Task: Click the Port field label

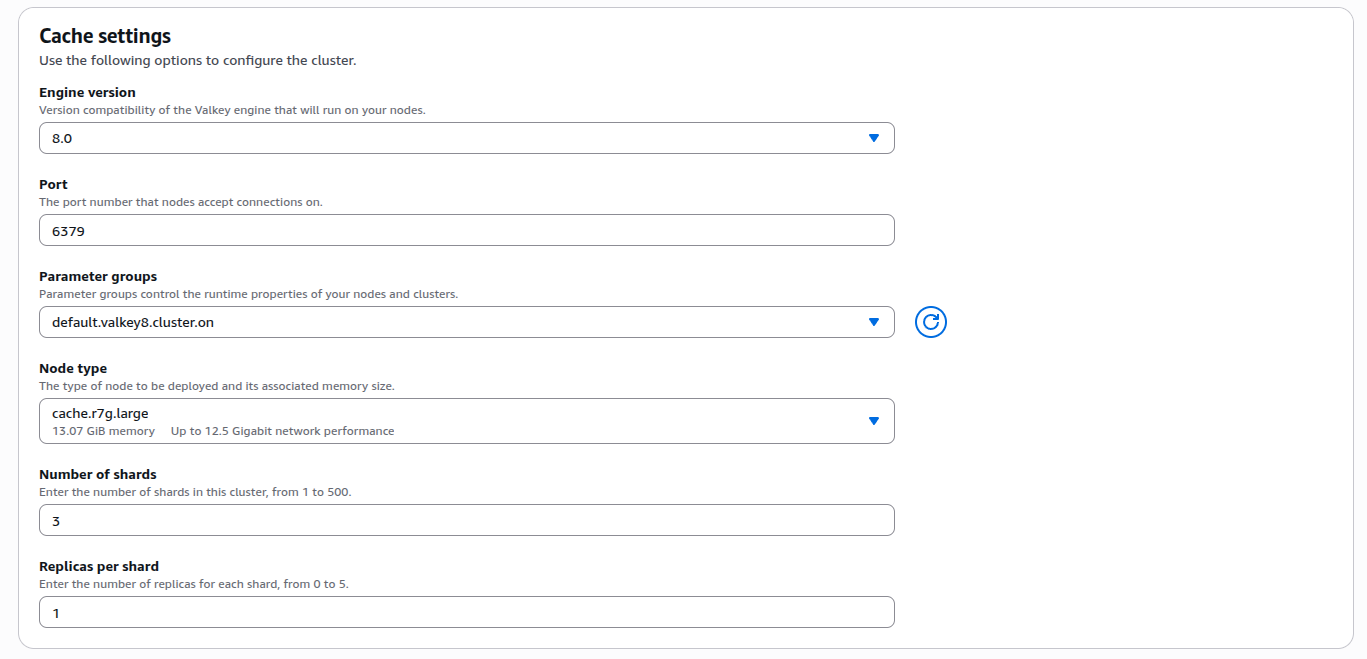Action: pyautogui.click(x=53, y=185)
